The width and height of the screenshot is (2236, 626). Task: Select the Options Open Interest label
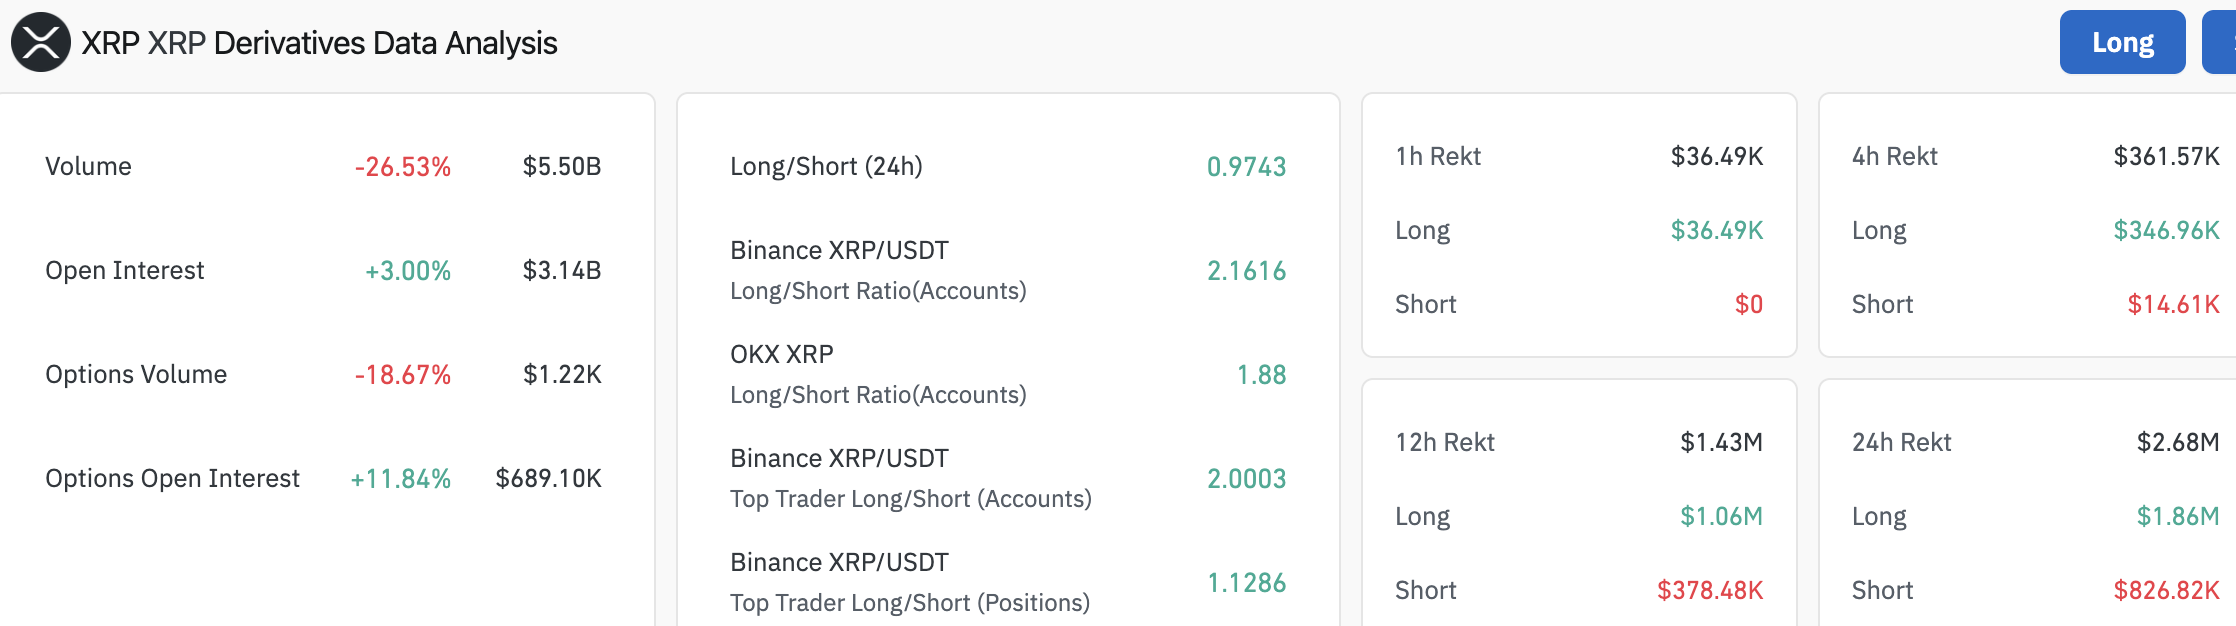tap(172, 478)
